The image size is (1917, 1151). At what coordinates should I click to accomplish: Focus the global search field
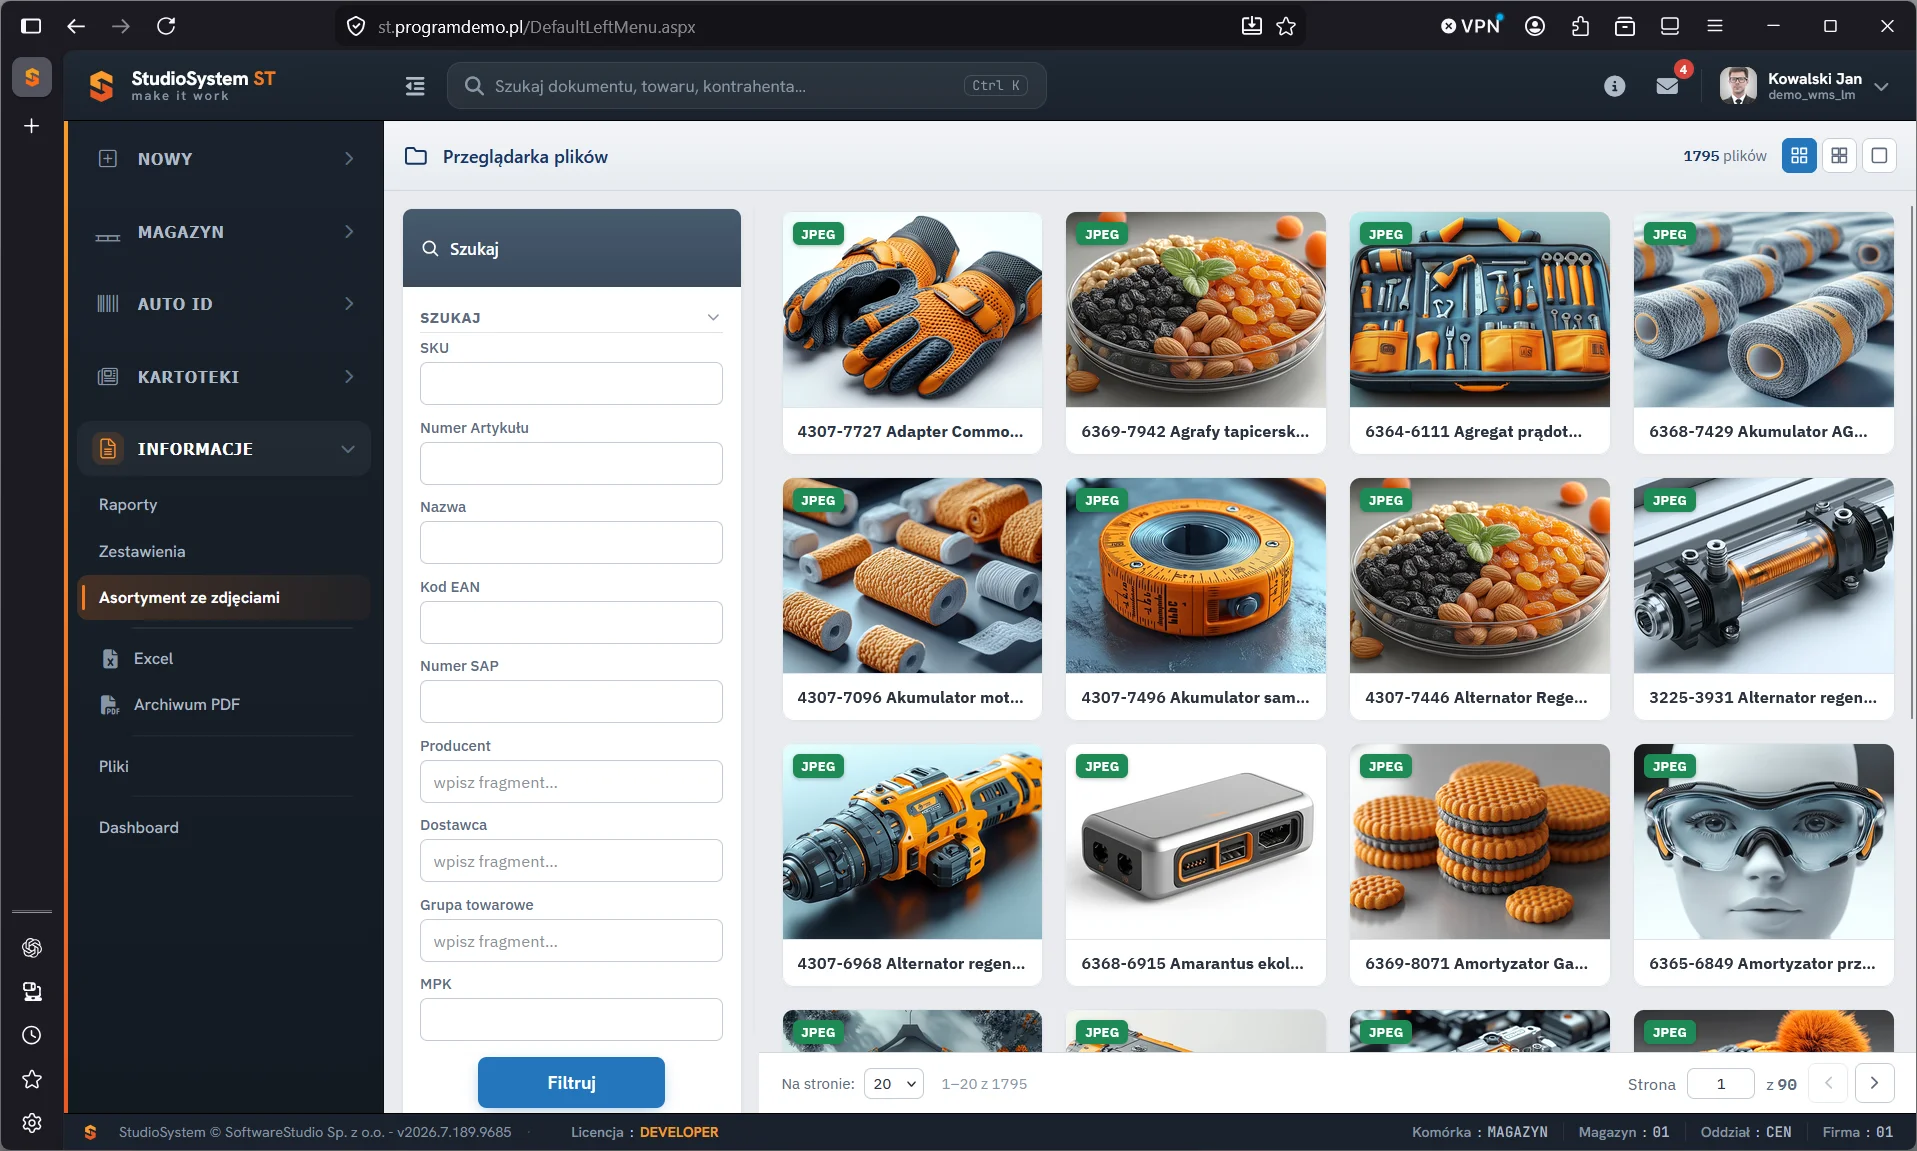pyautogui.click(x=746, y=86)
